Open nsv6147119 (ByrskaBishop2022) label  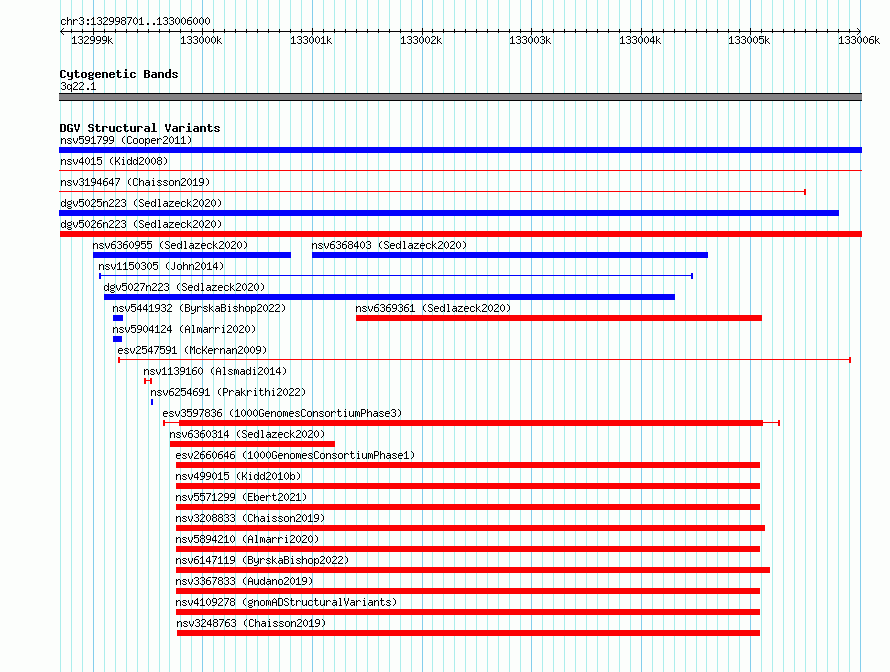(x=262, y=560)
